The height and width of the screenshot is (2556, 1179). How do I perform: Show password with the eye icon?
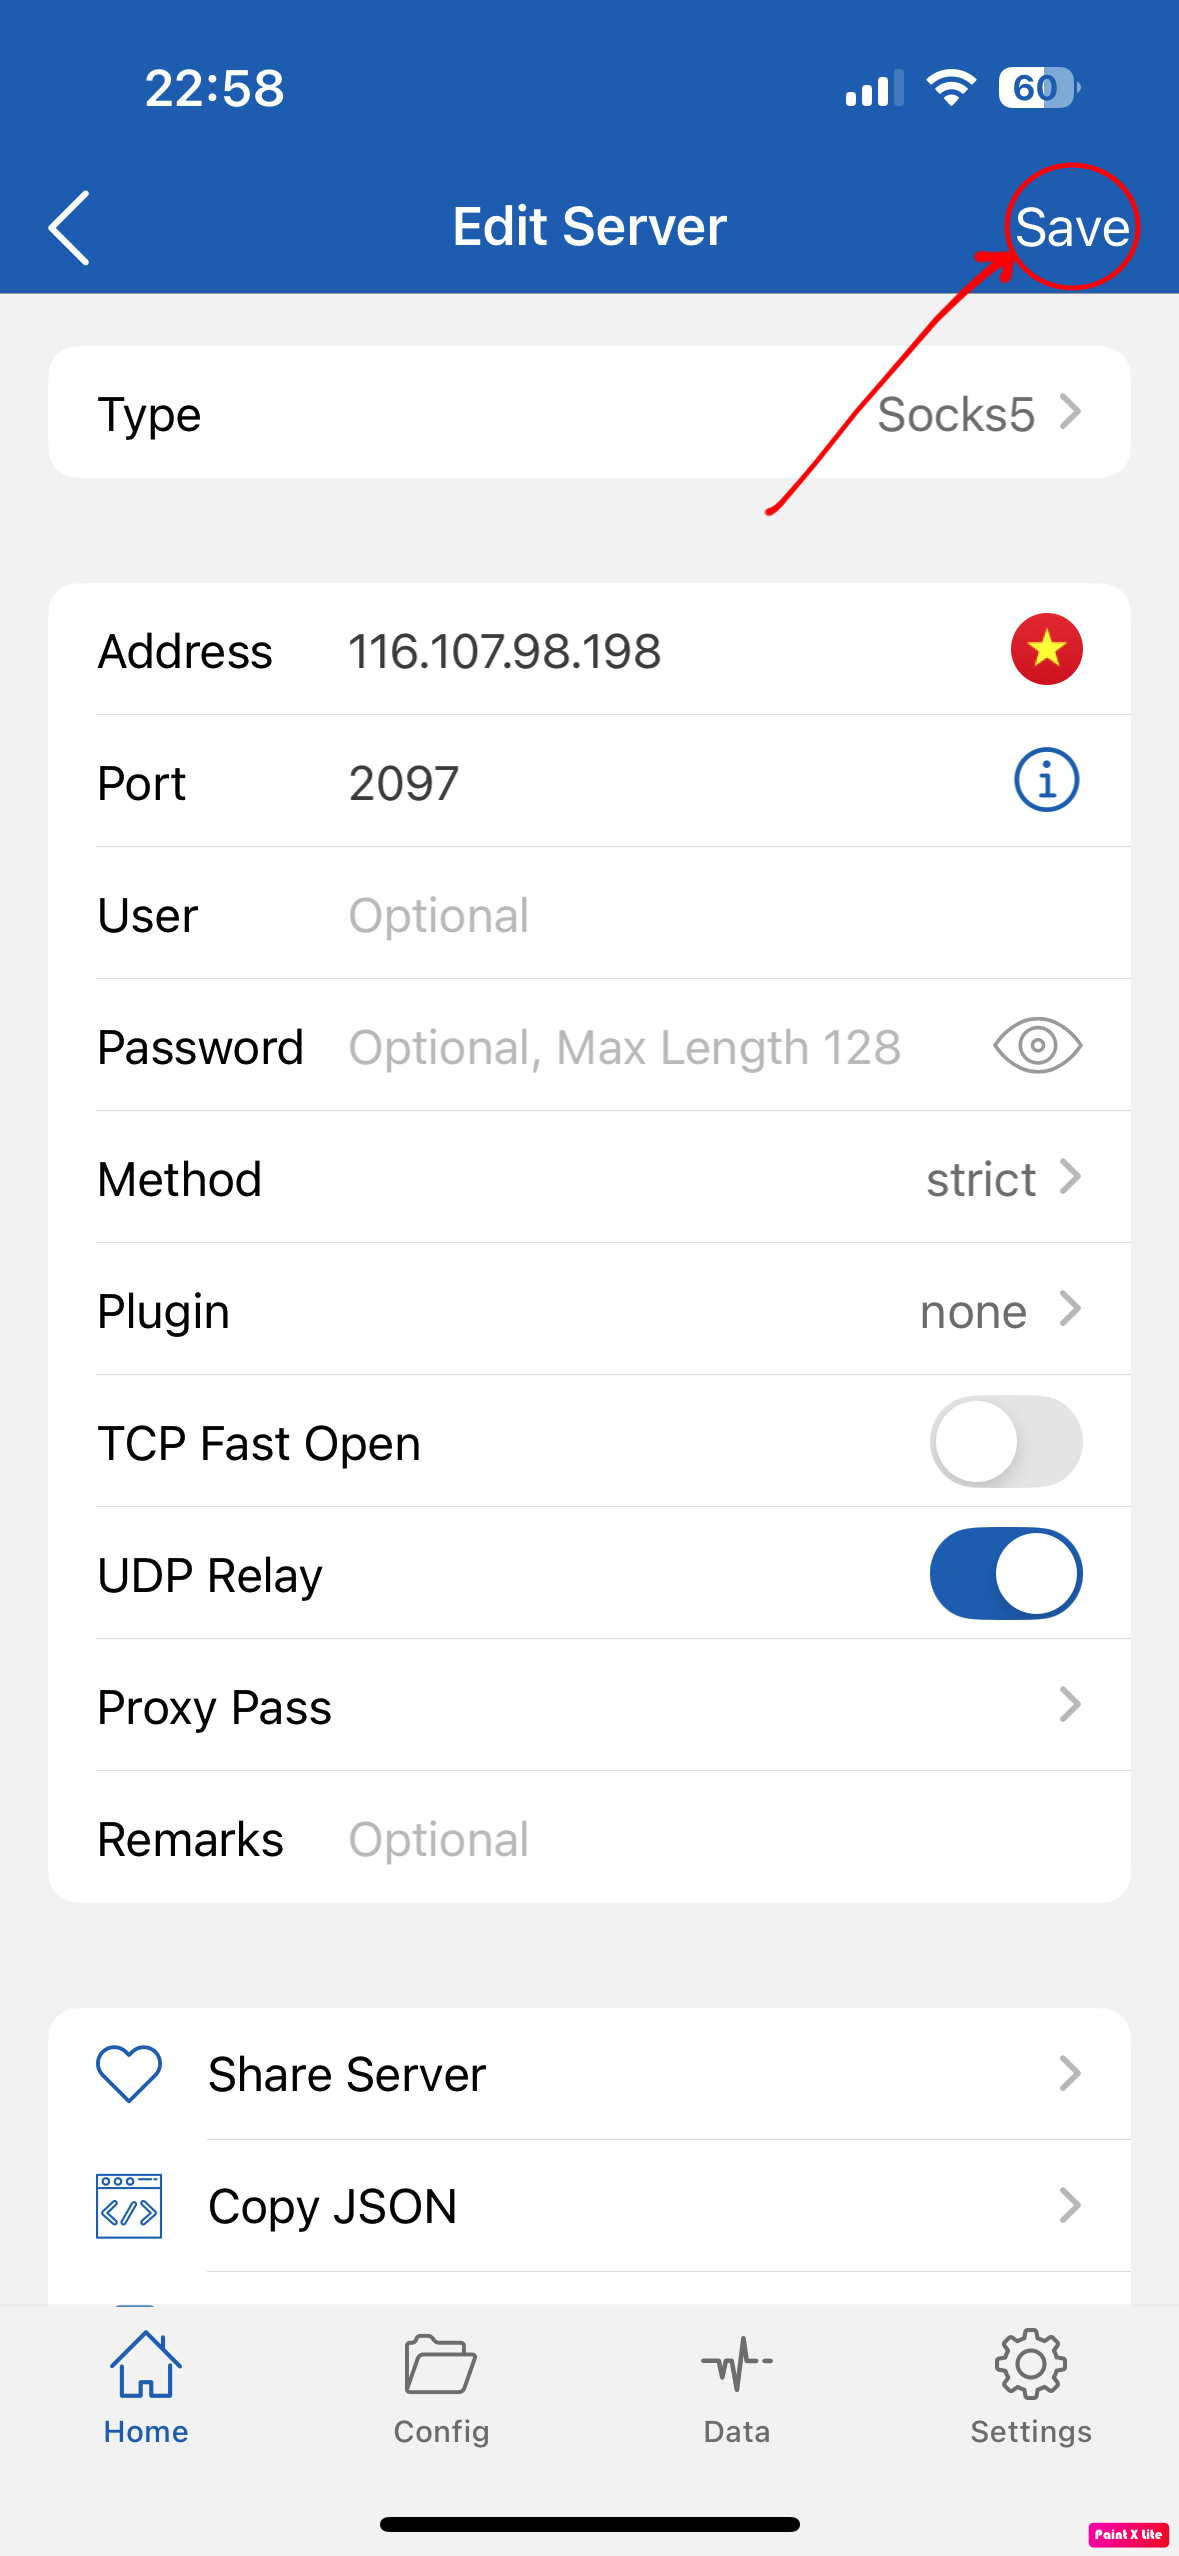click(1037, 1046)
